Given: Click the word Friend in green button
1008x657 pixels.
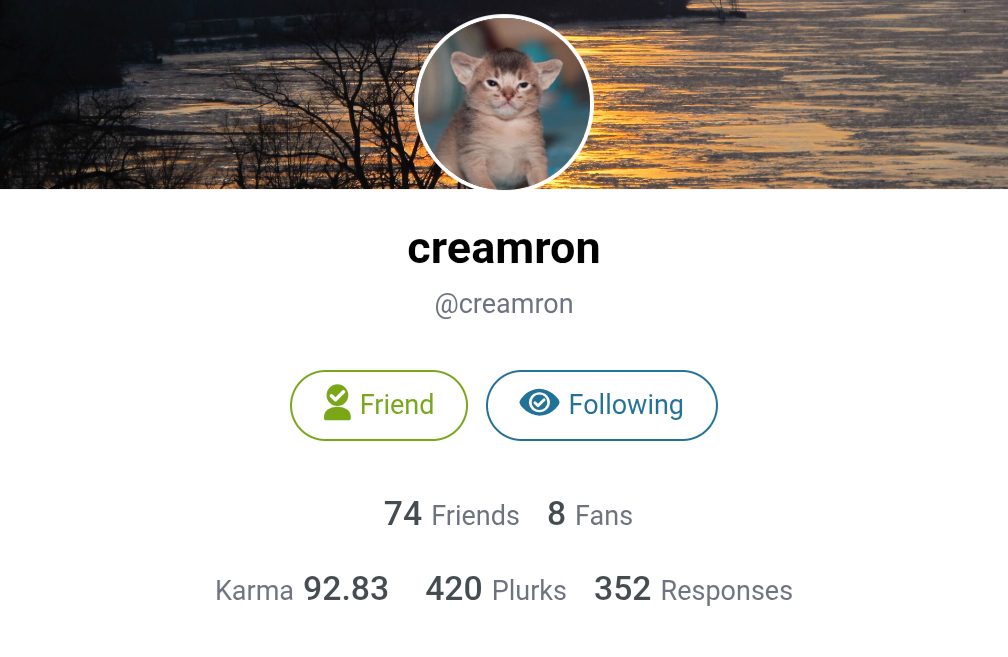Looking at the screenshot, I should (397, 404).
